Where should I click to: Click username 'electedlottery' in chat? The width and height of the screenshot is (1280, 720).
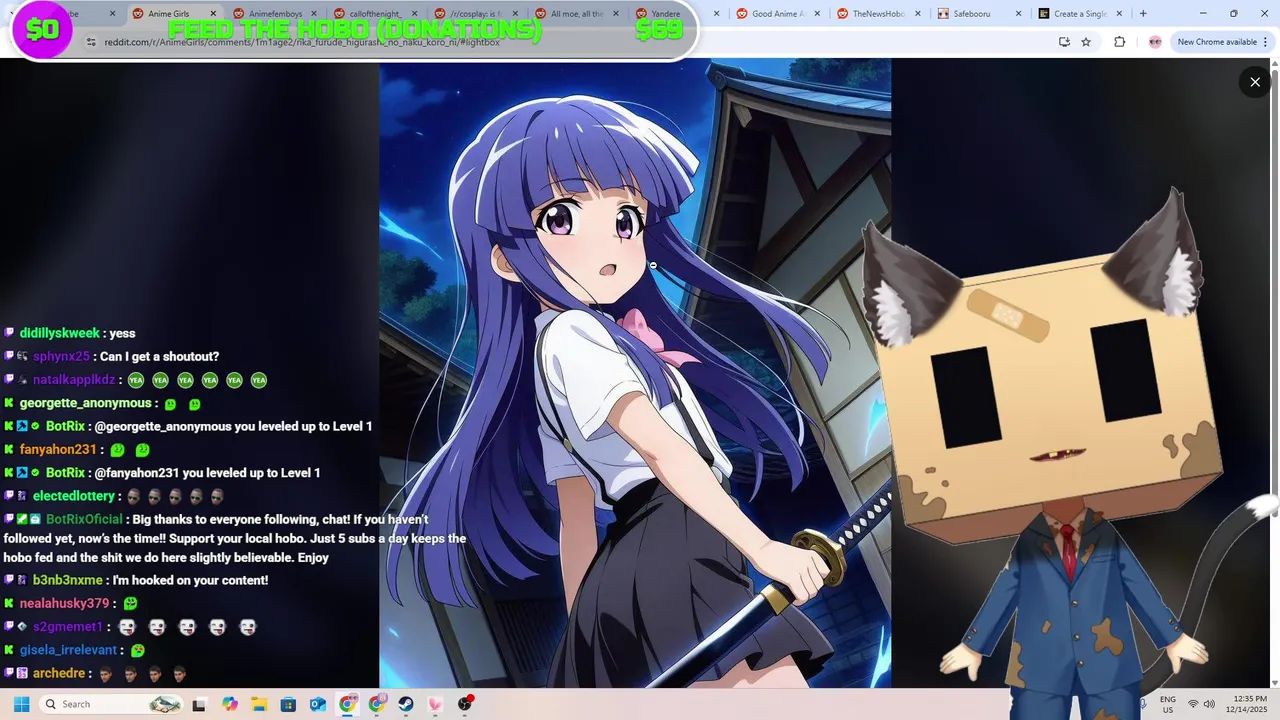[x=74, y=496]
